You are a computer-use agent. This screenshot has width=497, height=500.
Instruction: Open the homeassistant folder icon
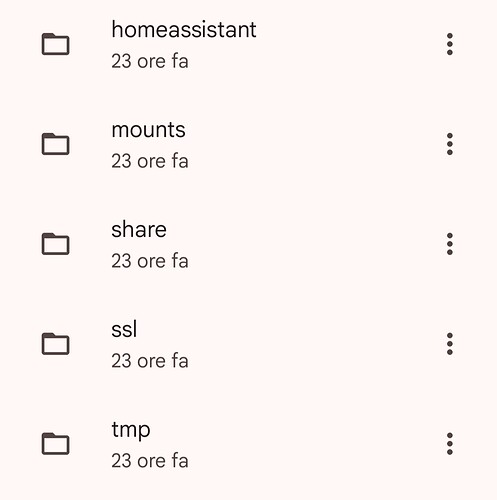click(x=55, y=44)
